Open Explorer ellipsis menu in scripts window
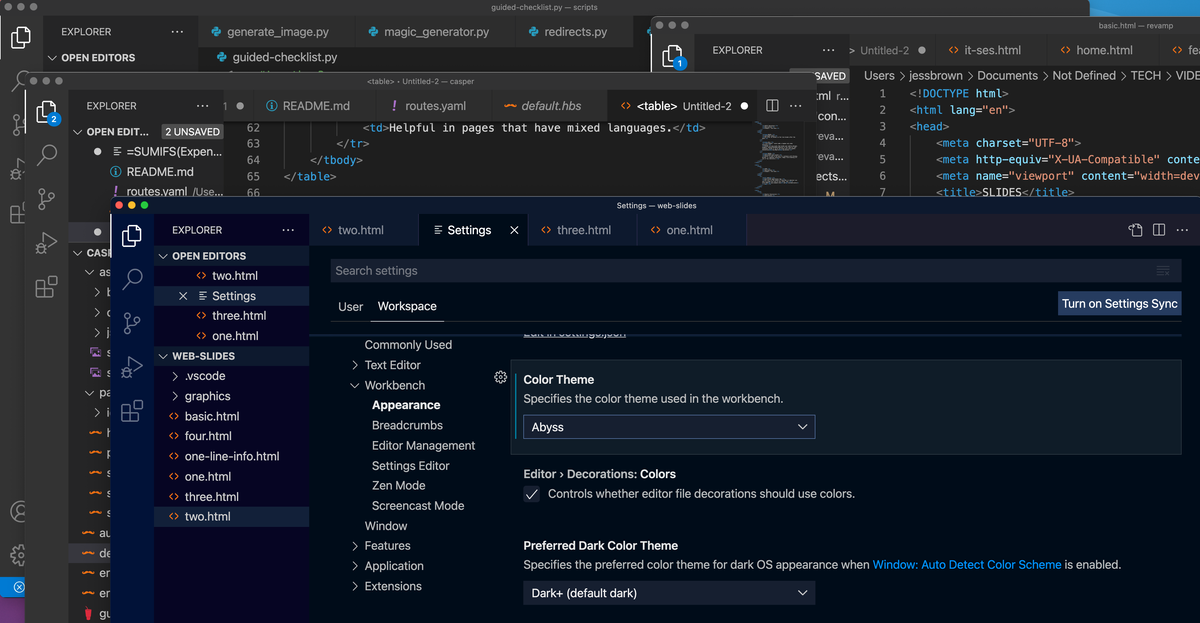Viewport: 1200px width, 623px height. click(x=177, y=32)
